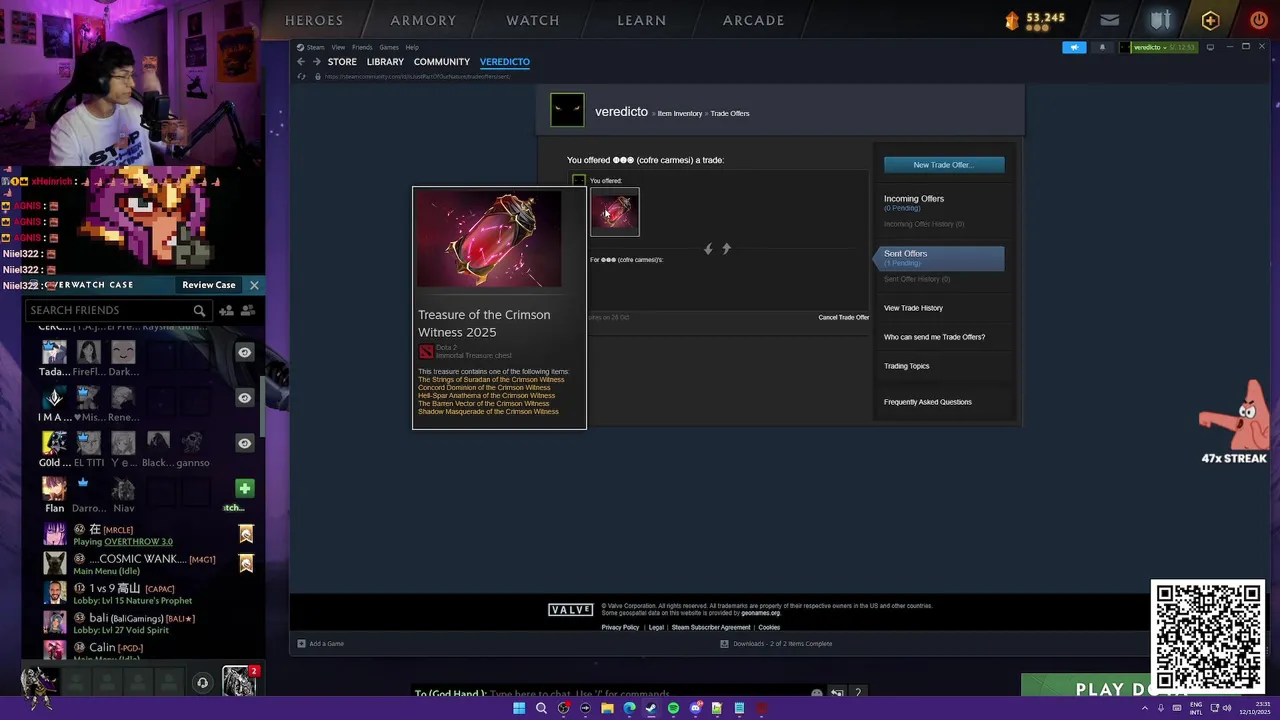Go to Steam STORE section
Screen dimensions: 1280x720
pos(342,62)
